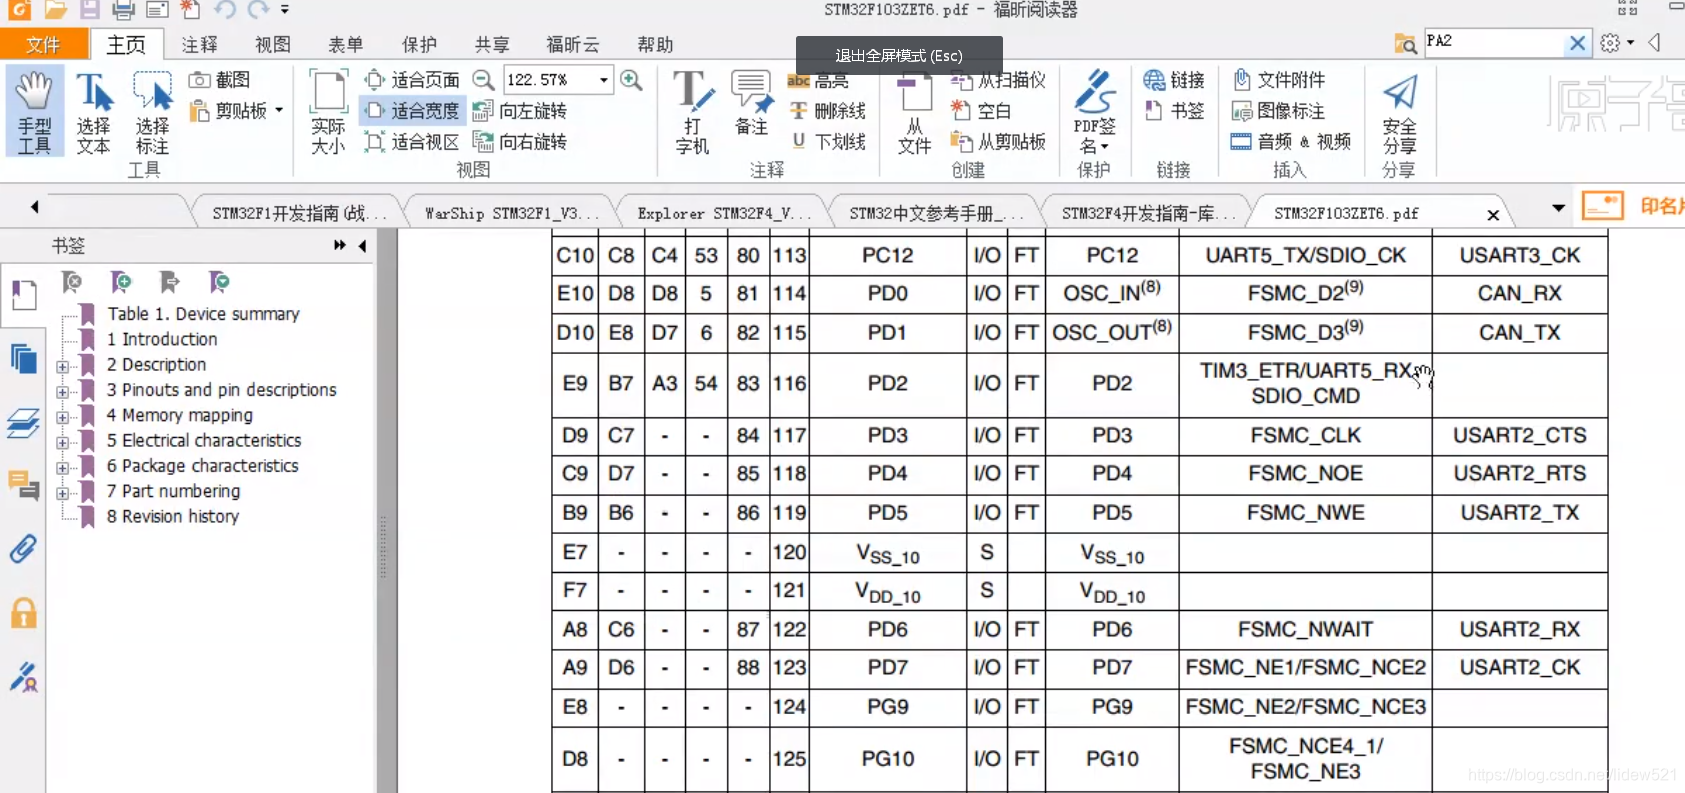Toggle Fit Width (适合宽度) view
Image resolution: width=1685 pixels, height=793 pixels.
(x=412, y=111)
